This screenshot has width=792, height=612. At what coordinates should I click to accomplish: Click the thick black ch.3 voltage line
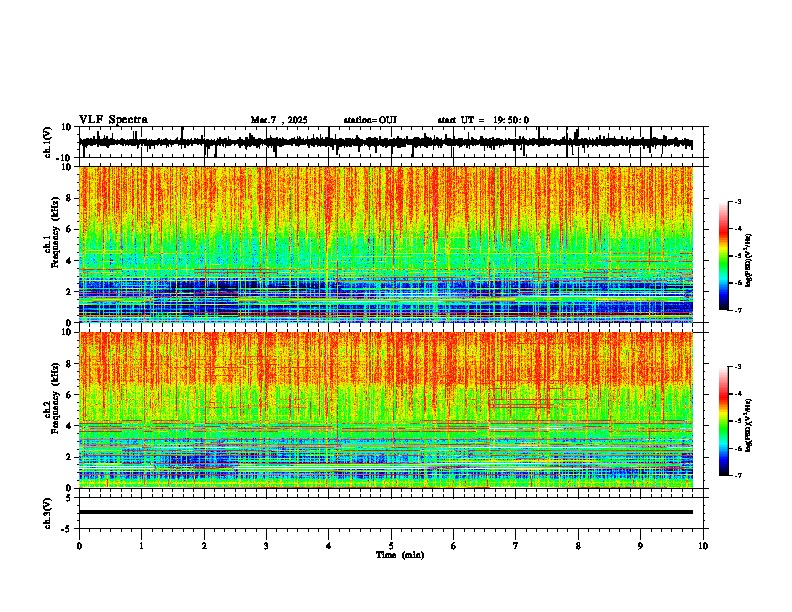(386, 512)
